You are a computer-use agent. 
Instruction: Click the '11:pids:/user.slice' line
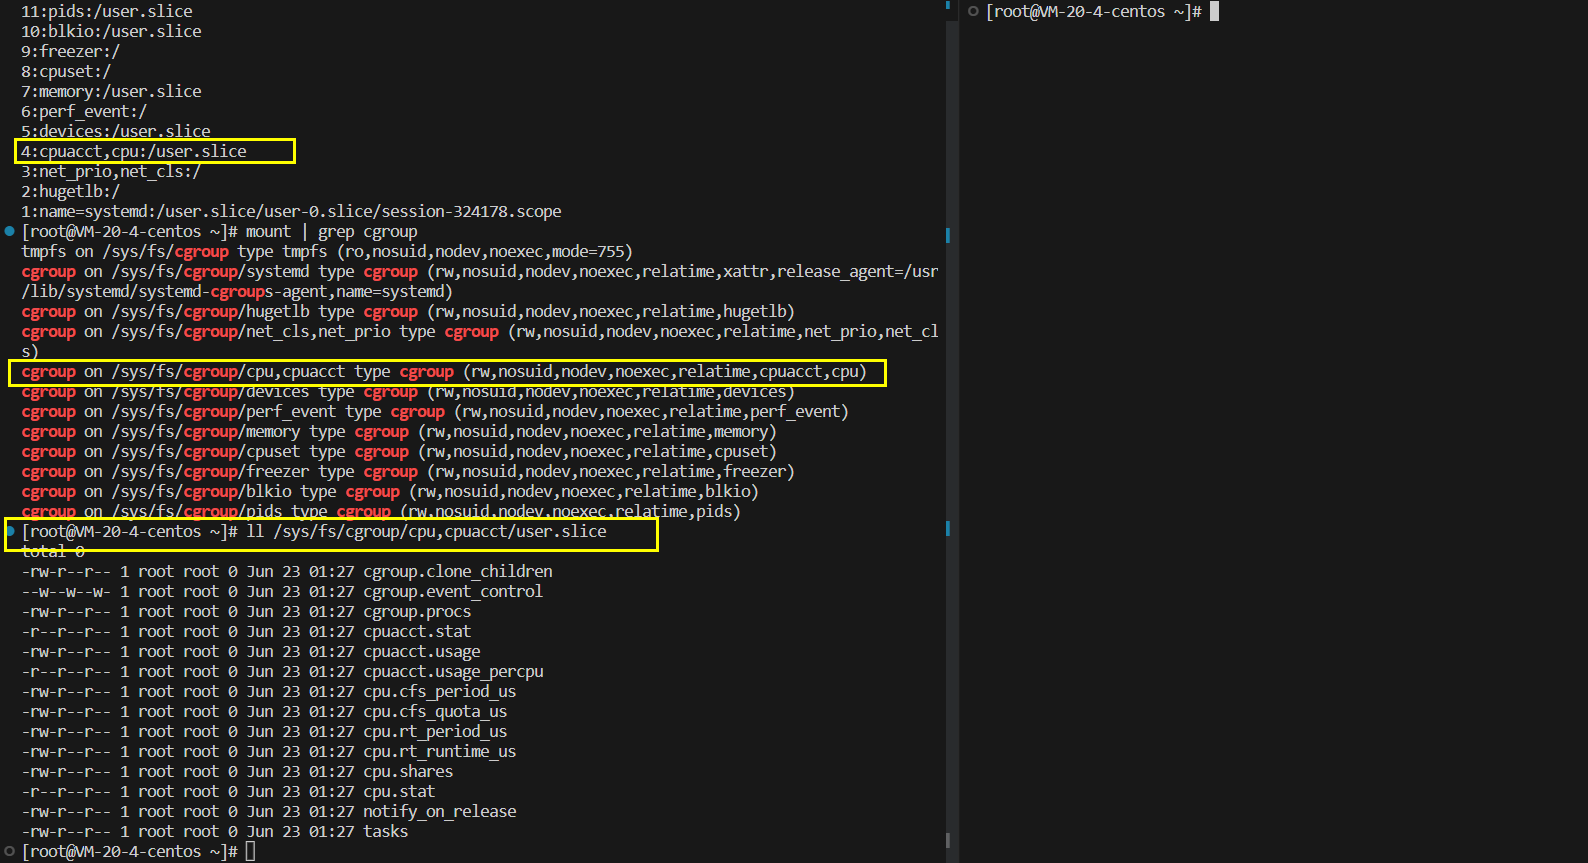point(107,11)
